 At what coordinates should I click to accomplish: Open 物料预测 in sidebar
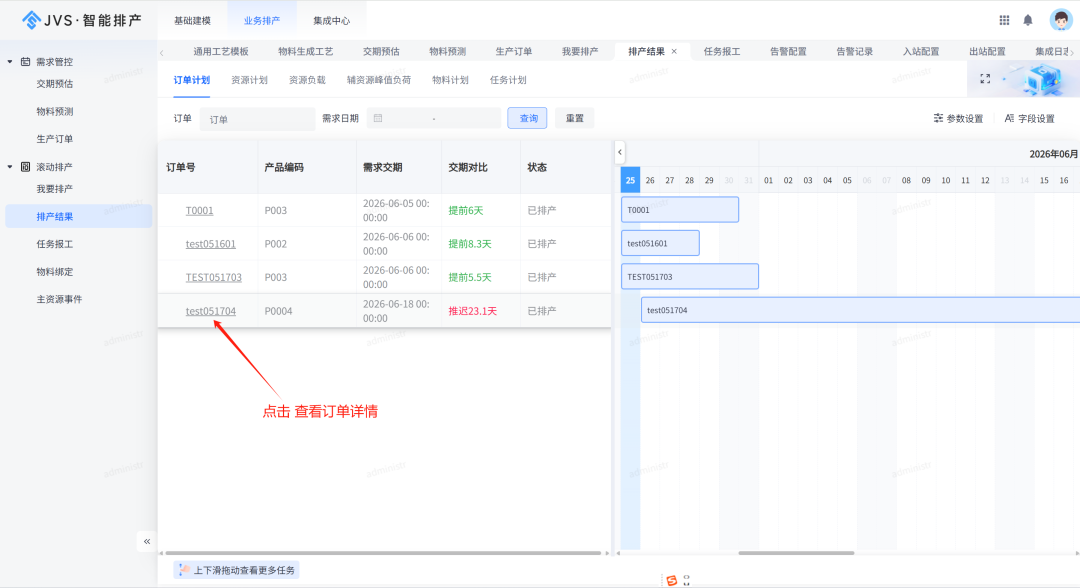[x=54, y=112]
